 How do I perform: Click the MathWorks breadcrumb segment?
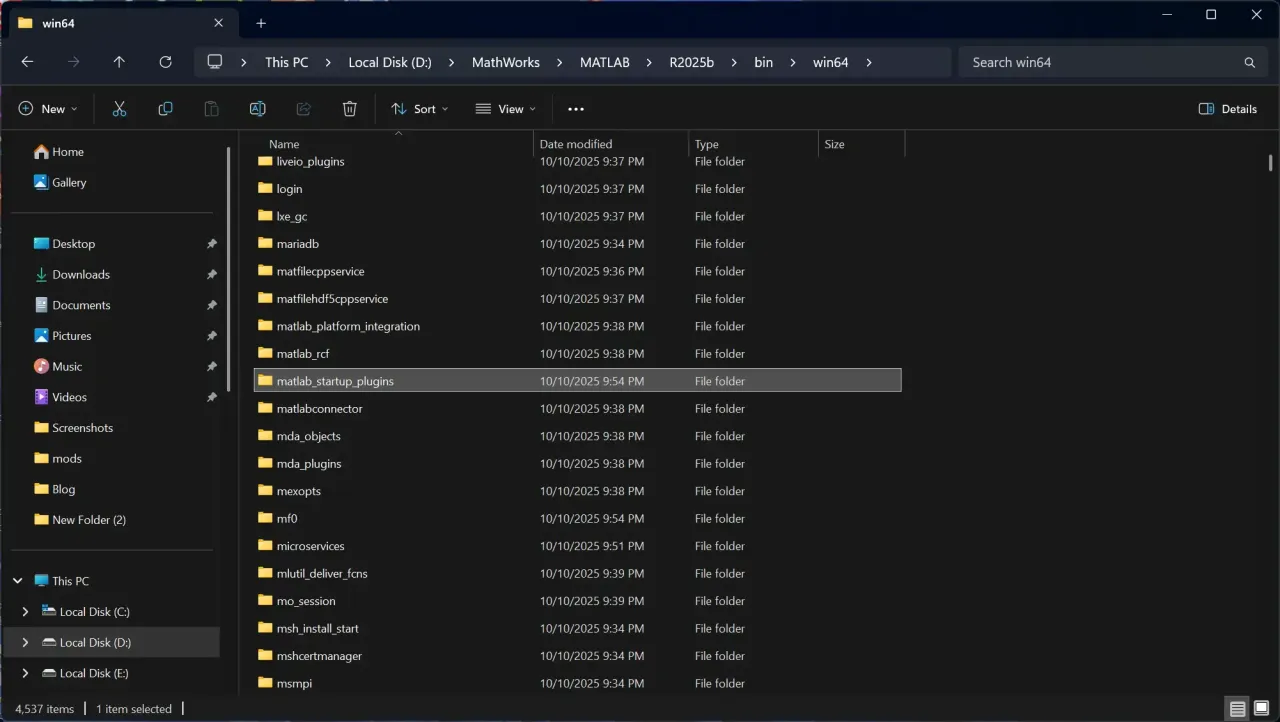506,62
